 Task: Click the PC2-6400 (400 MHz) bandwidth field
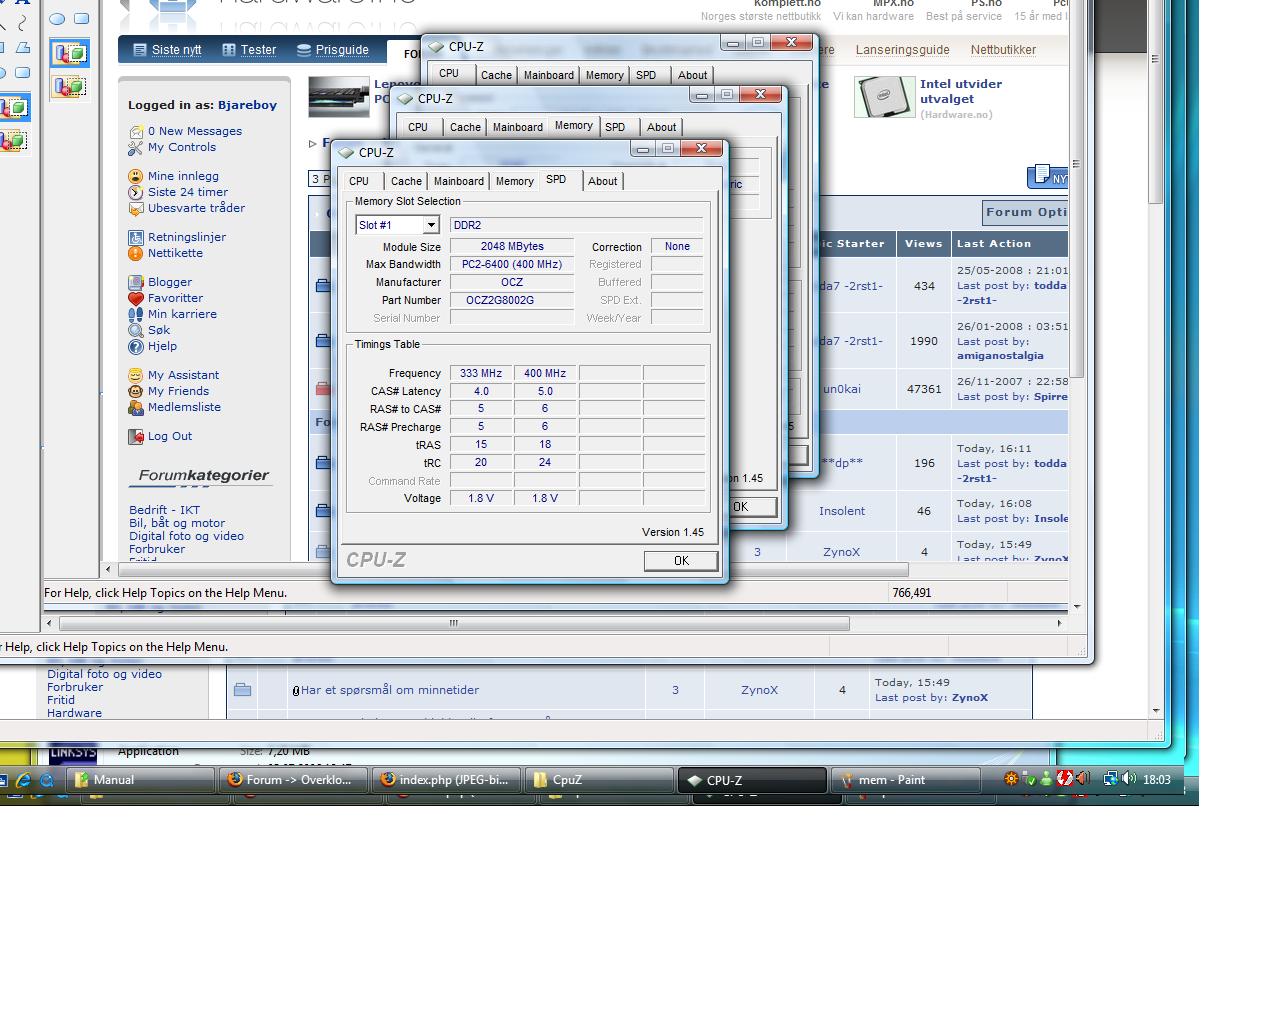click(512, 264)
